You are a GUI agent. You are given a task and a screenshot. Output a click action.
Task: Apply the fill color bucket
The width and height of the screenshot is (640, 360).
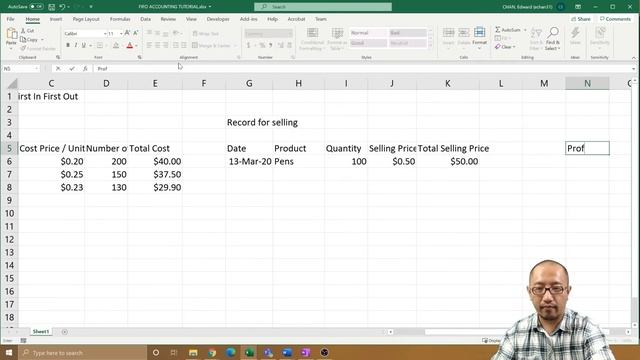click(x=116, y=45)
